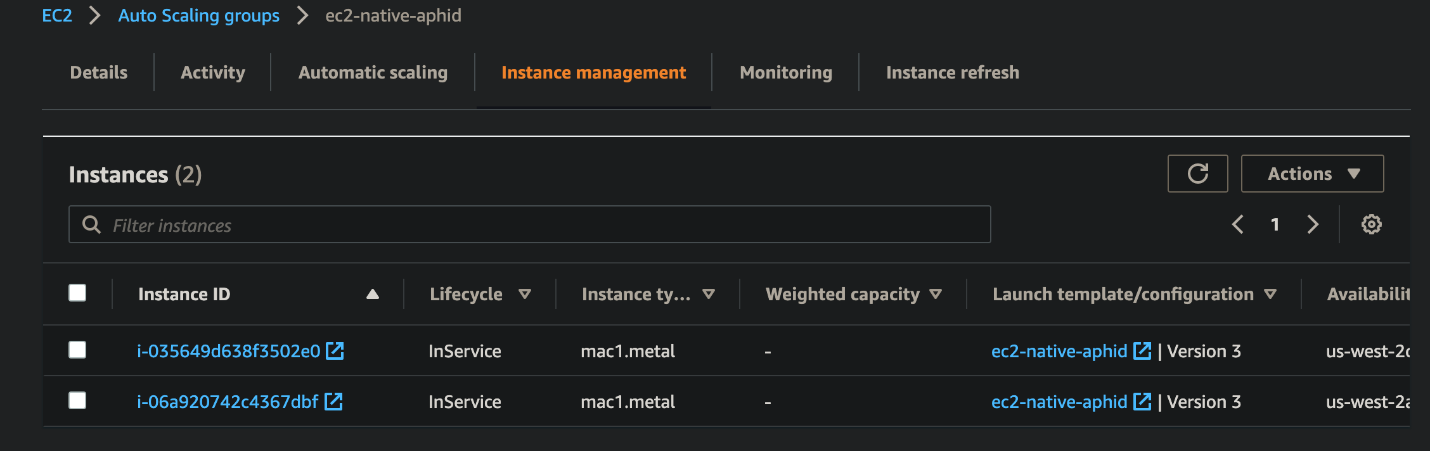Click external link icon for second ec2-native-aphid template
1430x451 pixels.
coord(1143,402)
